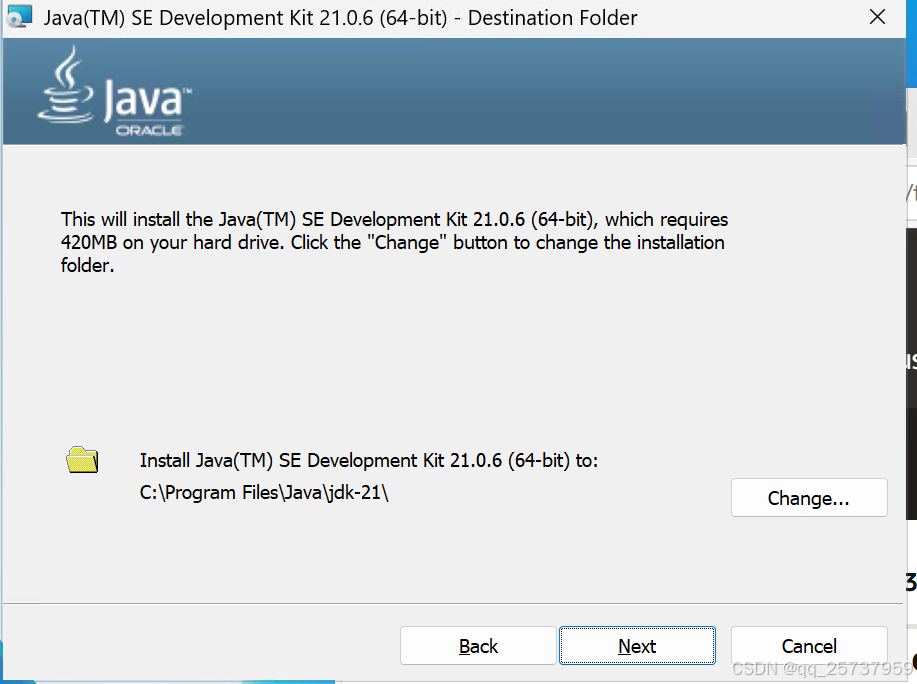Select the path text C:\Program Files\Java\jdk-21\
Screen dimensions: 917x684
click(x=264, y=493)
